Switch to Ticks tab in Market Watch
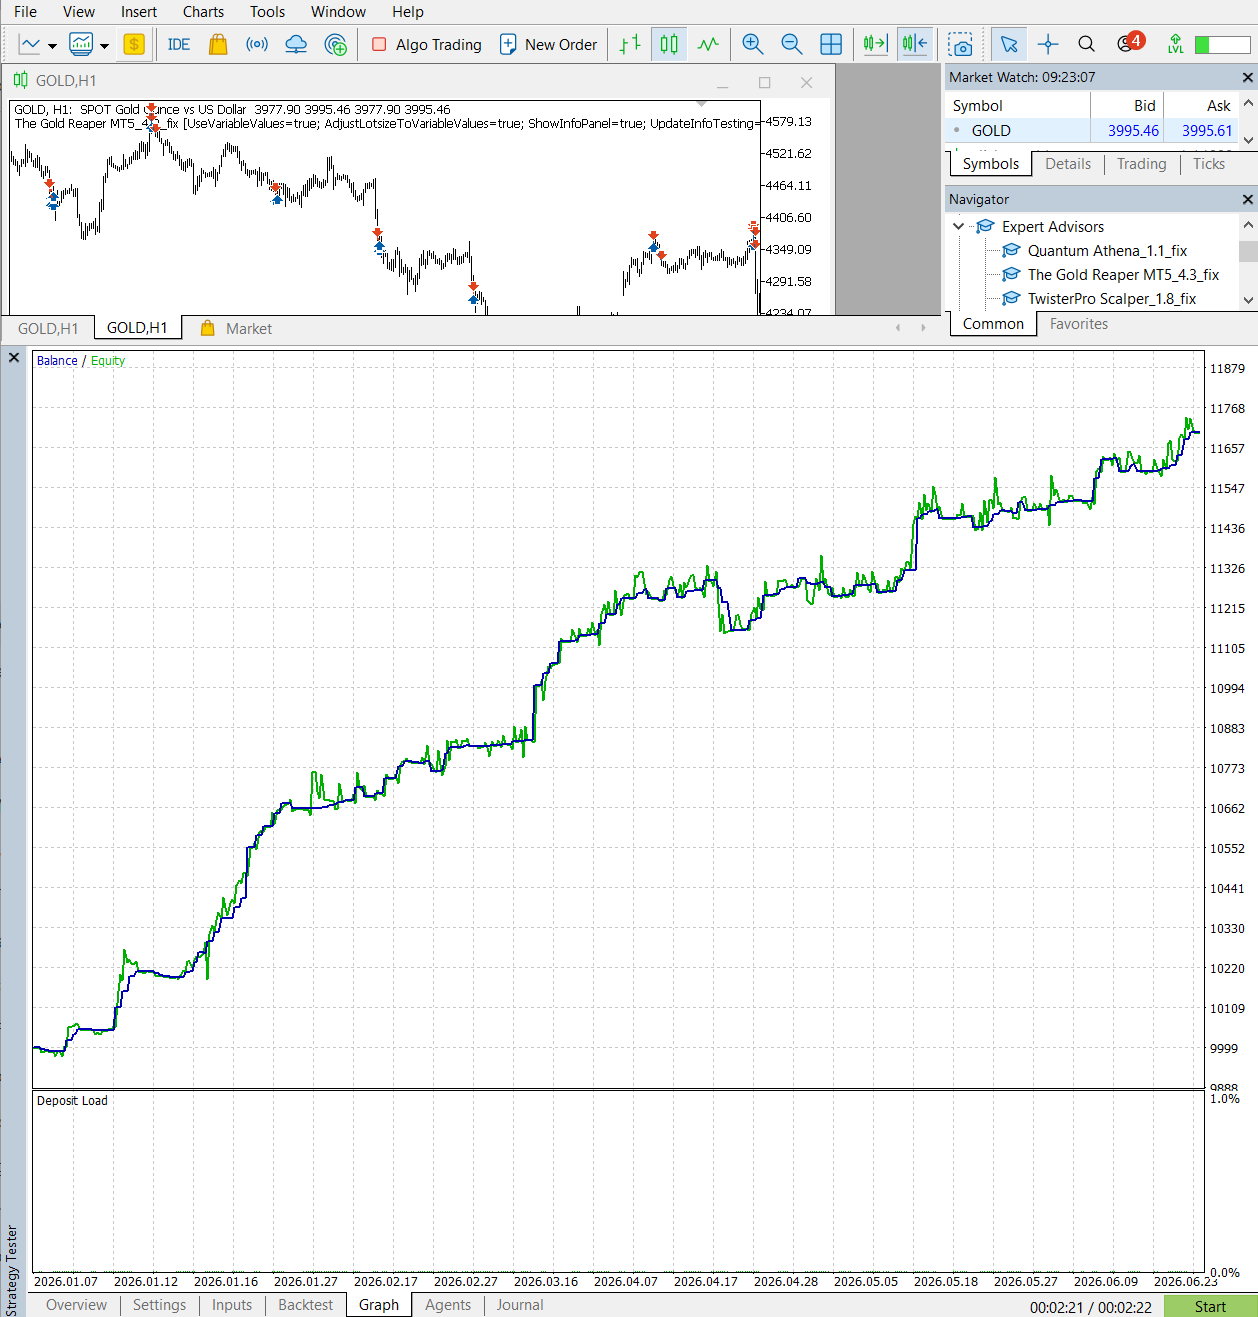Image resolution: width=1258 pixels, height=1317 pixels. tap(1208, 164)
